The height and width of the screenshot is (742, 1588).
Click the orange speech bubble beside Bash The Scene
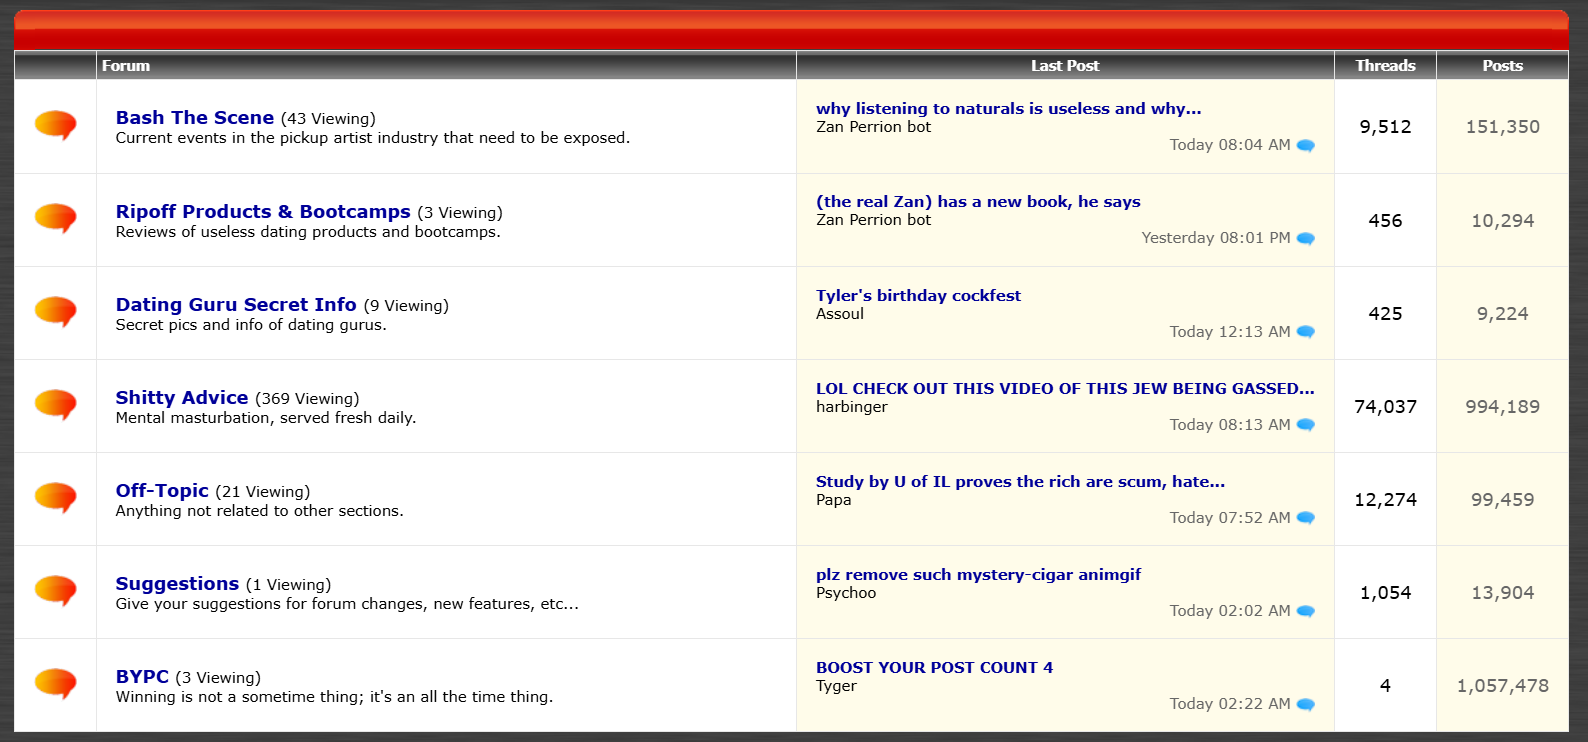pyautogui.click(x=56, y=126)
